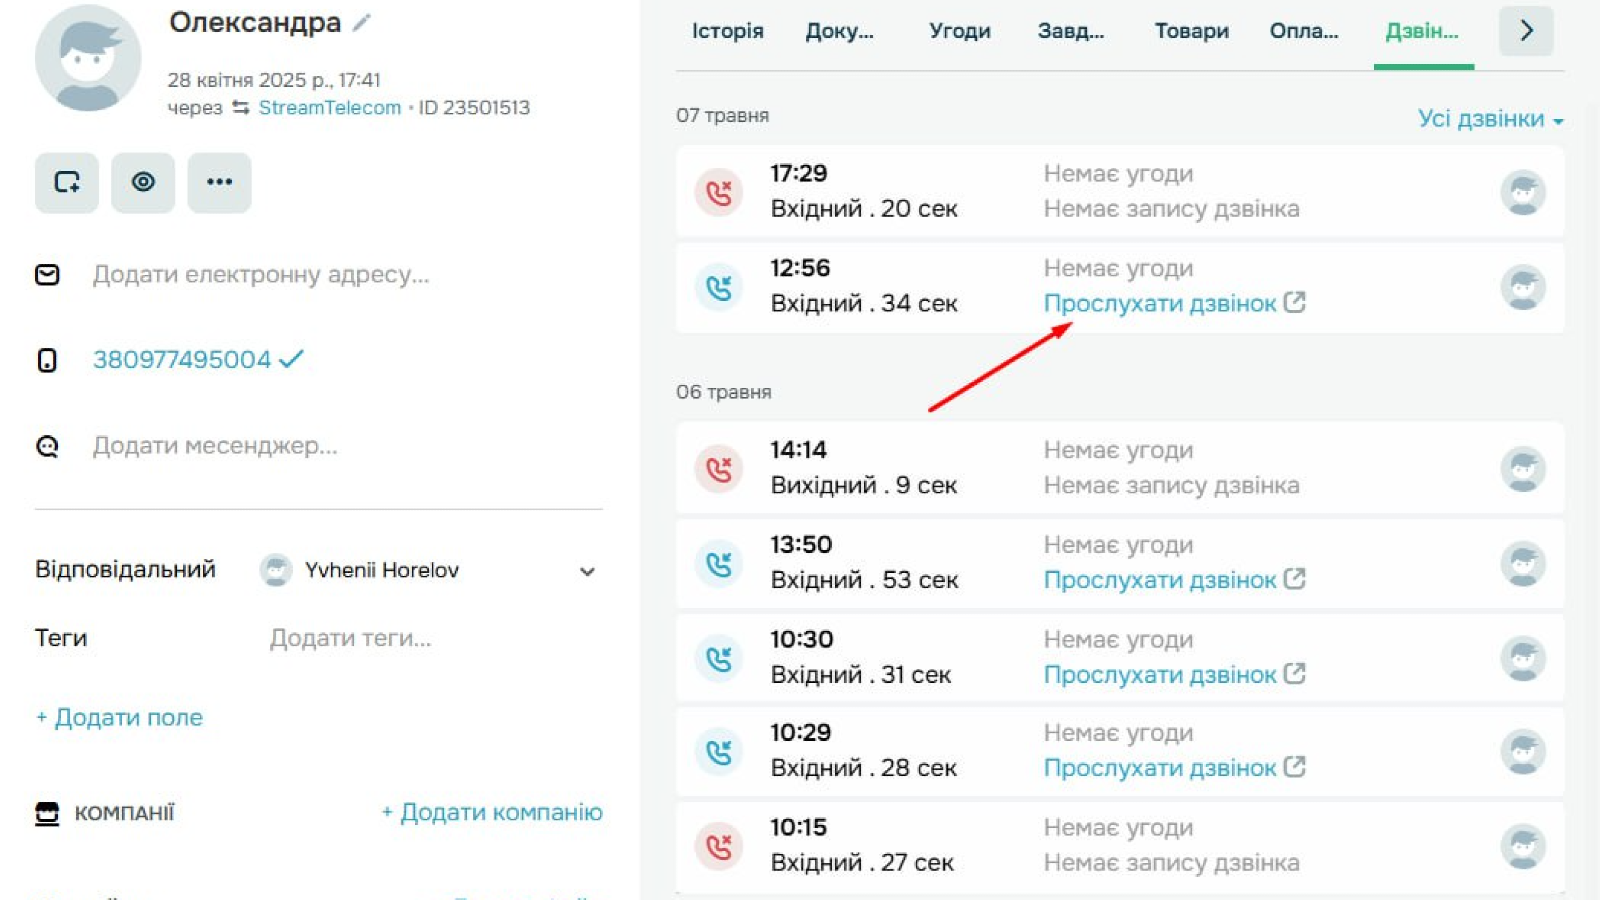1600x900 pixels.
Task: Click the incoming call icon at 12:56
Action: click(x=719, y=288)
